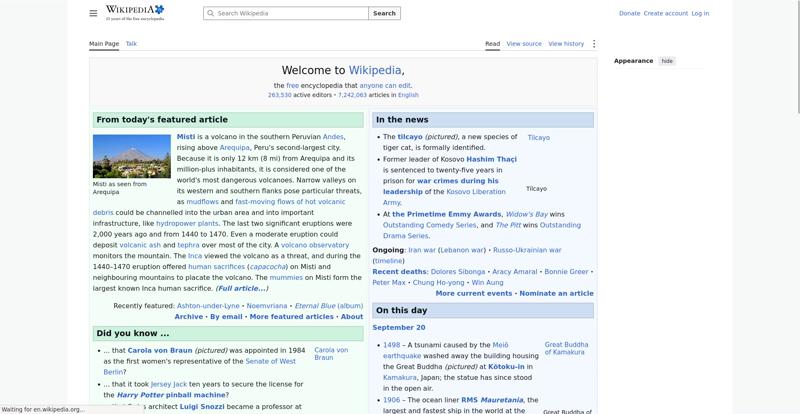Click the Search button
Image resolution: width=800 pixels, height=414 pixels.
coord(384,13)
